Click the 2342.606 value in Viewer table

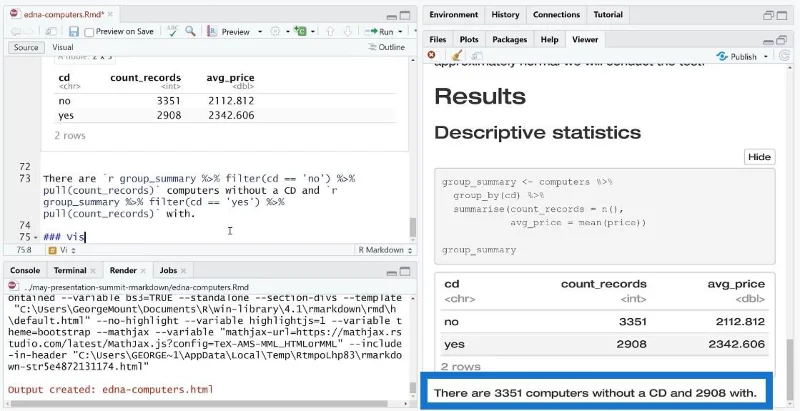(x=736, y=344)
